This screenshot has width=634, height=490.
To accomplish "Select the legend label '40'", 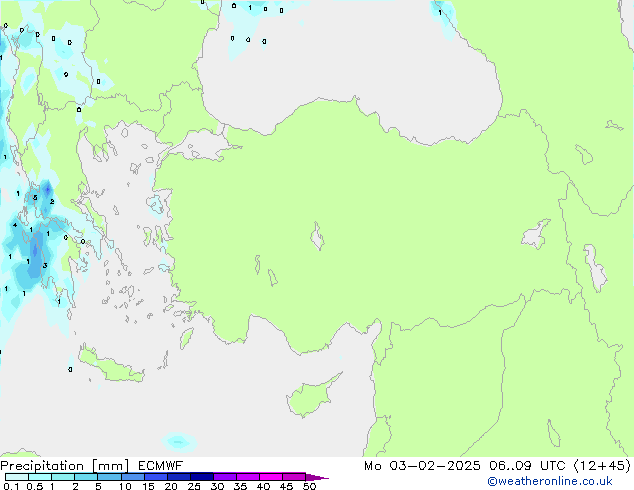I will pyautogui.click(x=263, y=486).
